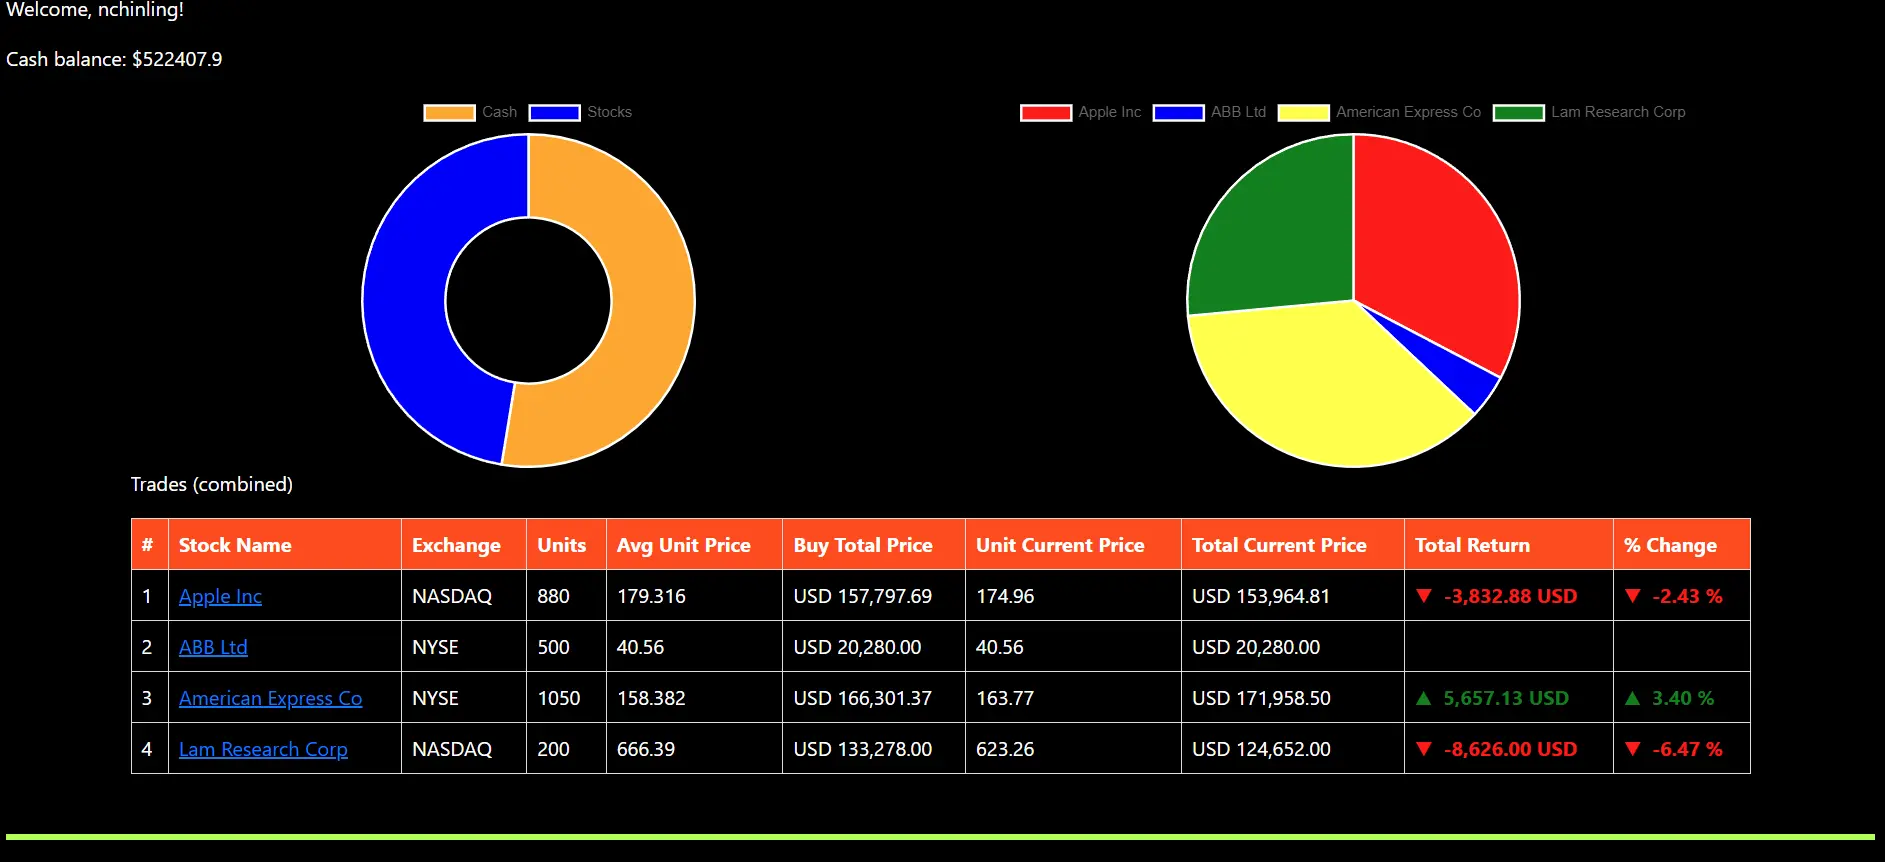The height and width of the screenshot is (862, 1885).
Task: Click the USD 20,280.00 Buy Total Price cell
Action: click(874, 647)
